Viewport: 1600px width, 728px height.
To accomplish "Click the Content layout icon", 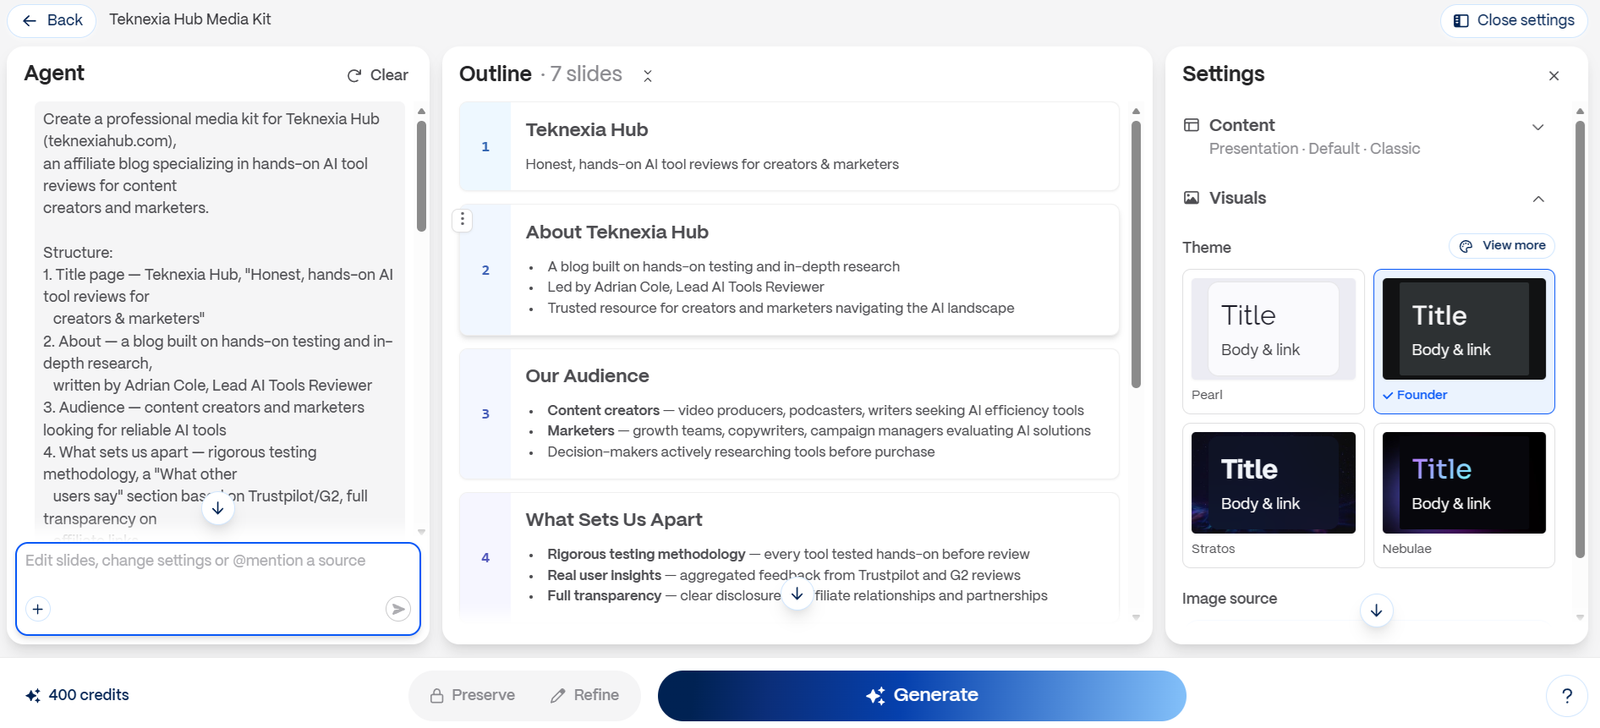I will pyautogui.click(x=1191, y=125).
